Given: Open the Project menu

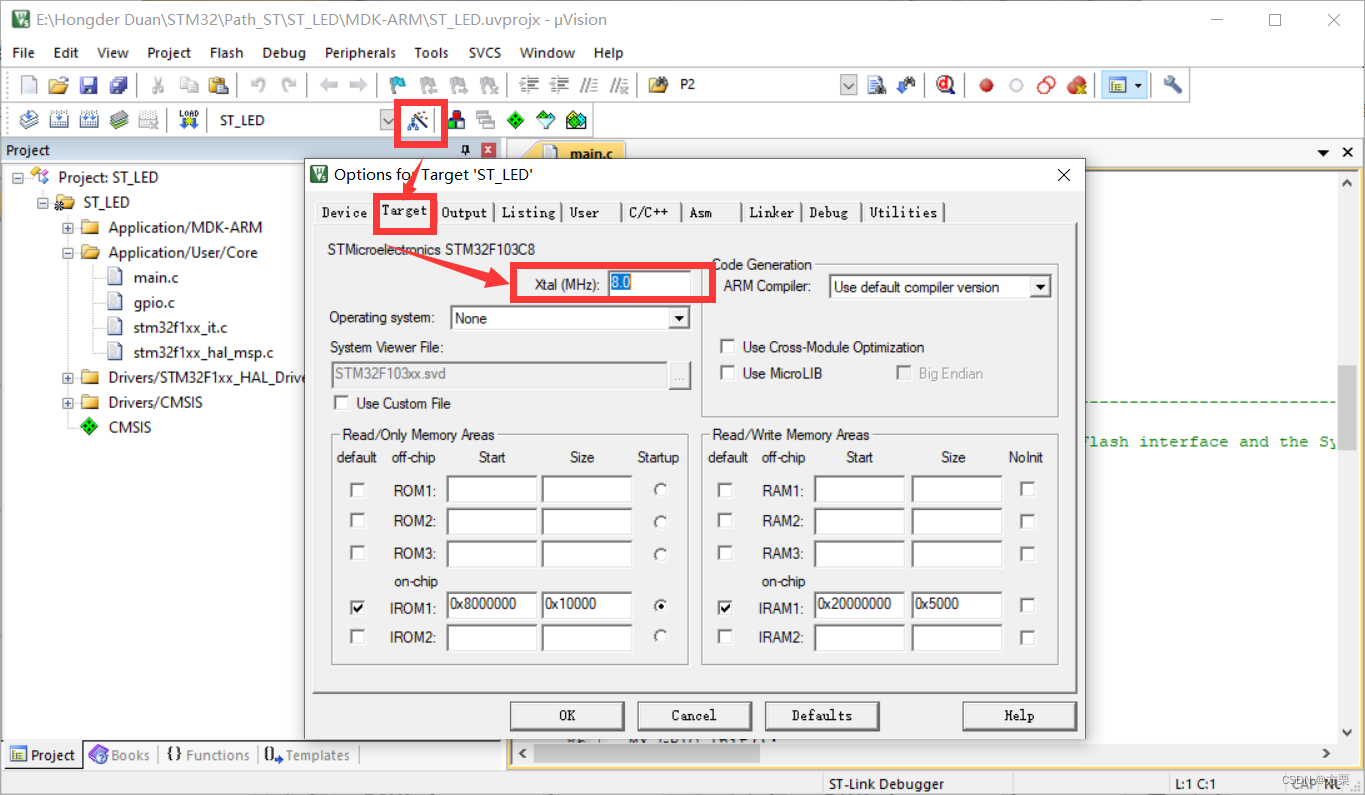Looking at the screenshot, I should [x=169, y=53].
